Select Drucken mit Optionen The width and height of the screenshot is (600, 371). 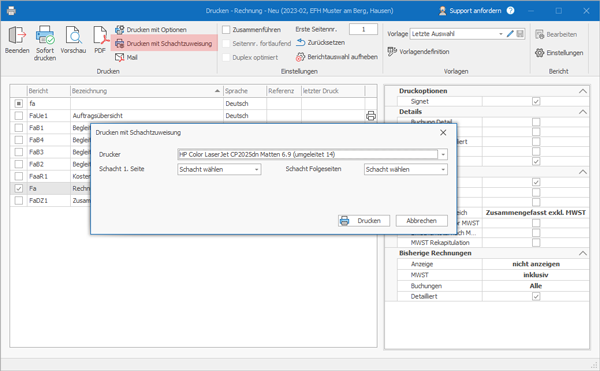point(151,29)
